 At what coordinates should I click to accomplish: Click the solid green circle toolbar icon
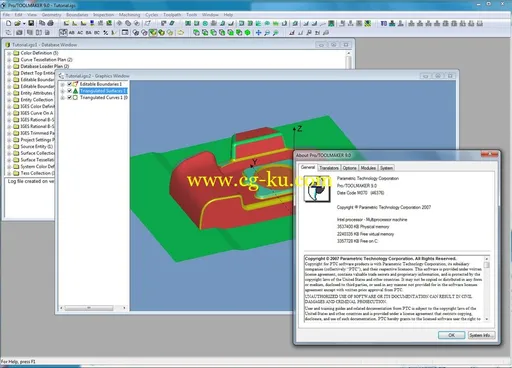[247, 33]
